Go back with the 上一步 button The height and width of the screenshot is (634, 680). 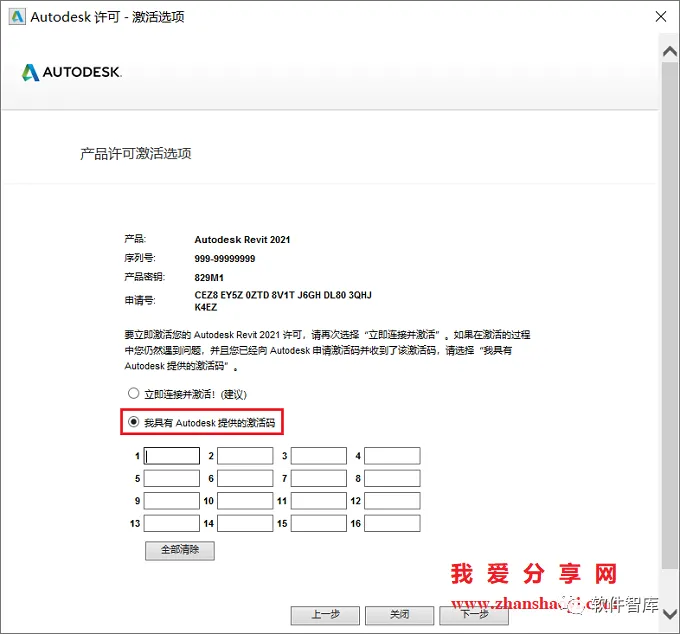click(x=325, y=615)
